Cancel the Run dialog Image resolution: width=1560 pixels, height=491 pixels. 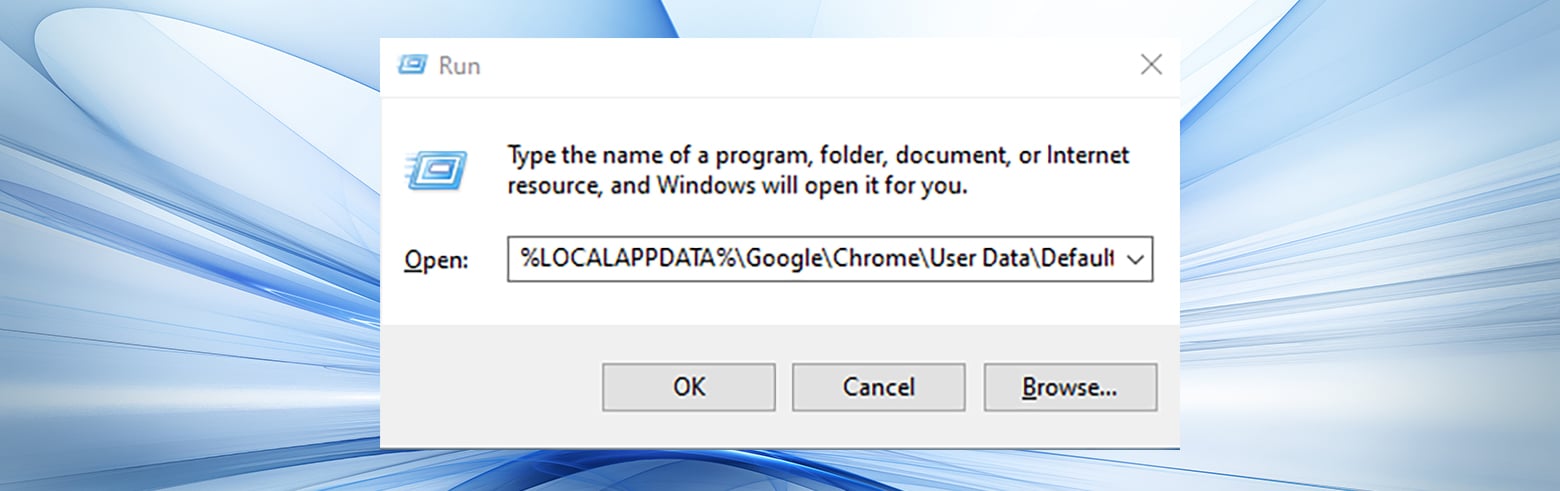pos(879,387)
